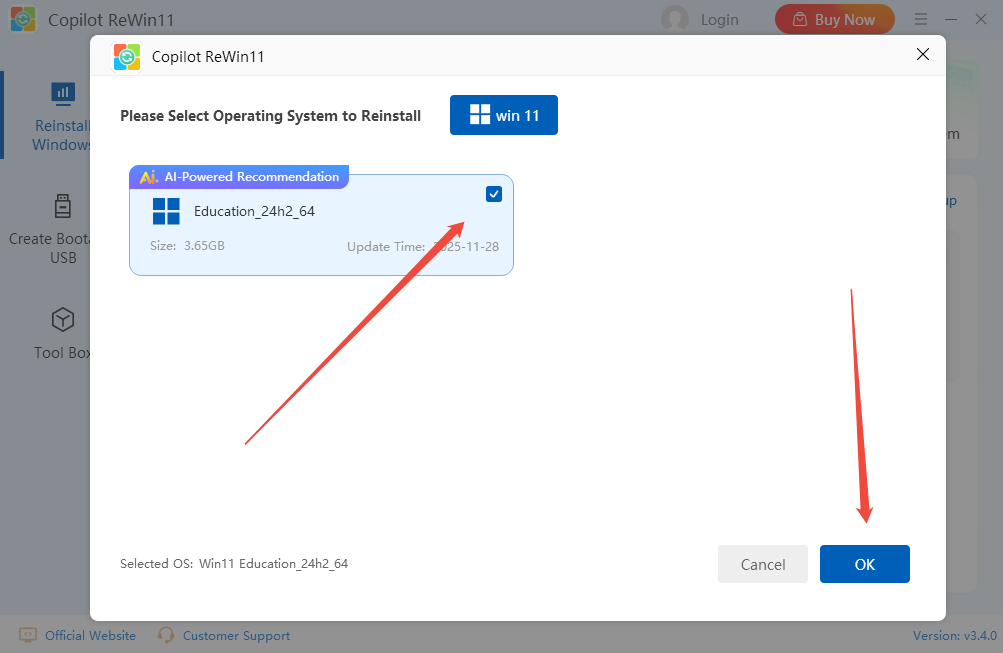Close the OS selection dialog
Screen dimensions: 1003x653
pos(923,55)
